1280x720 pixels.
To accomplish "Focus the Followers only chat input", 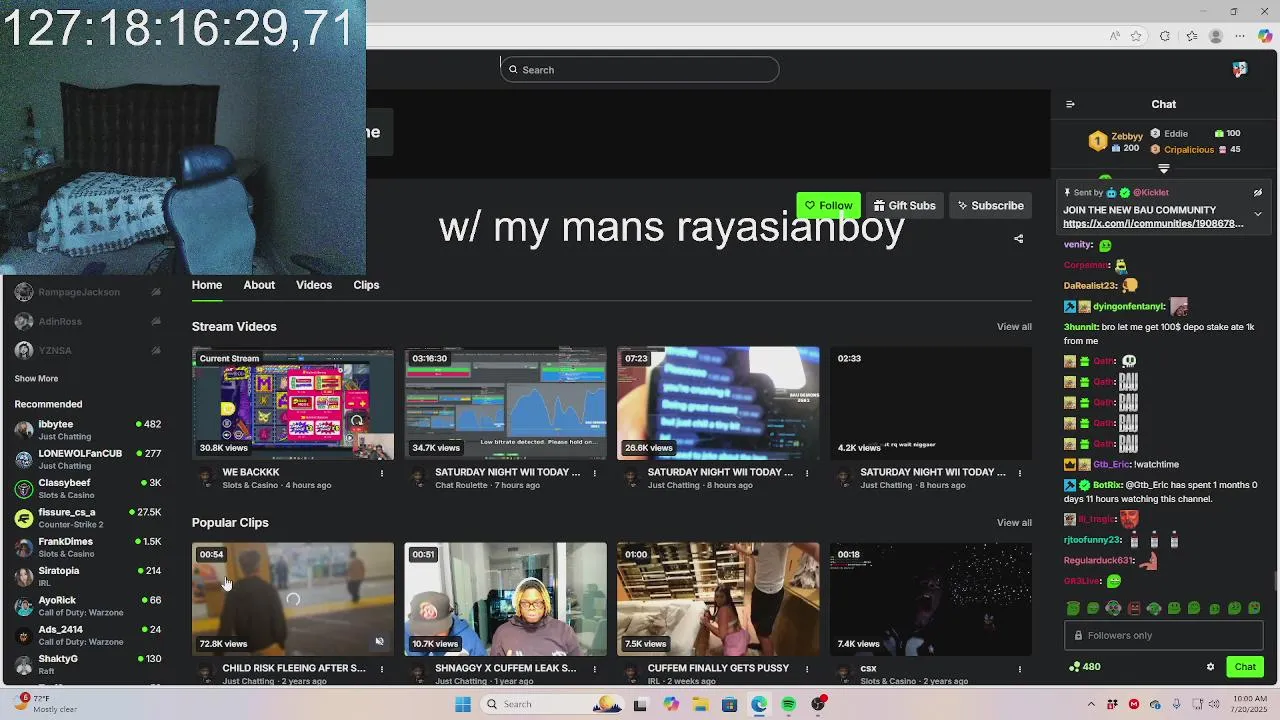I will click(1163, 635).
